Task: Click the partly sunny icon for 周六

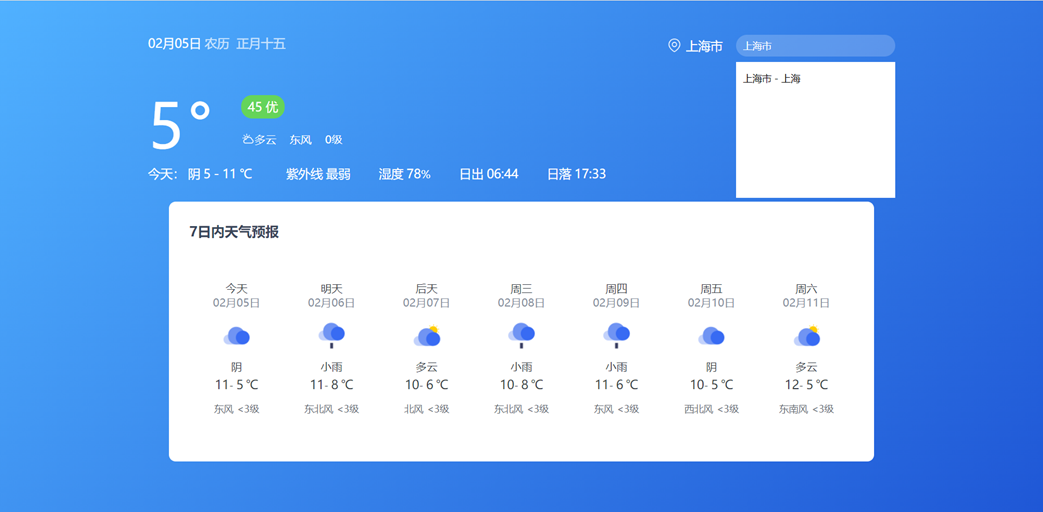Action: (x=807, y=336)
